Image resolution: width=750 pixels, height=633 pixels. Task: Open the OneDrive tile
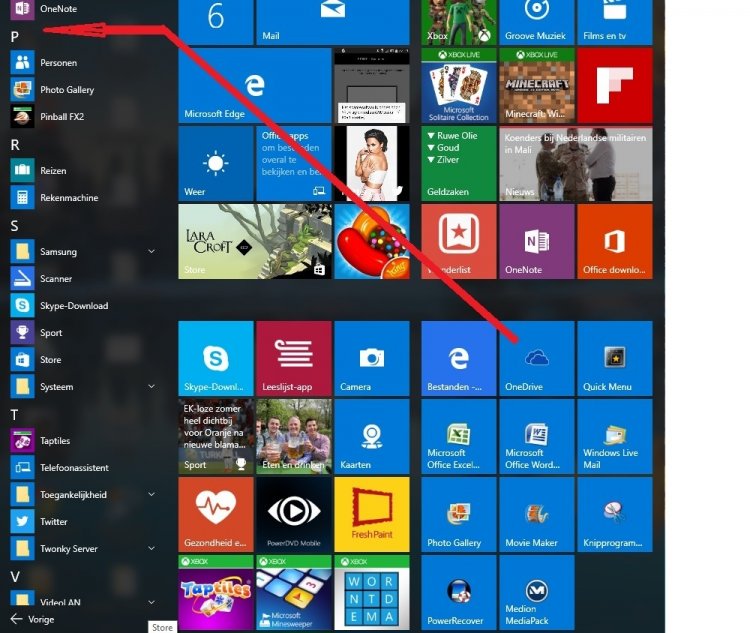coord(537,358)
